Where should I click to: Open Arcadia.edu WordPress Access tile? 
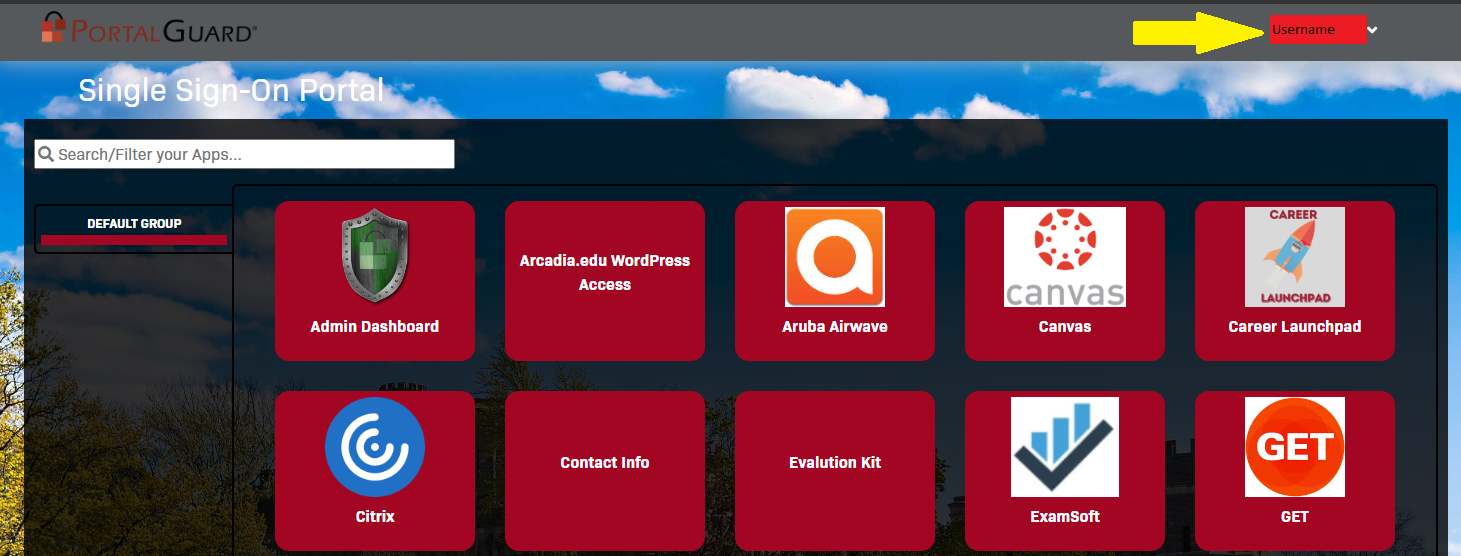click(x=605, y=280)
